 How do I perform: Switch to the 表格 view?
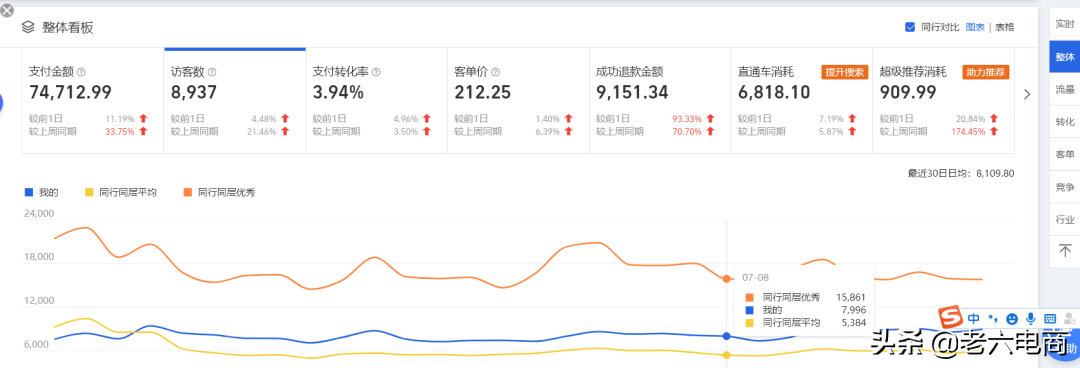tap(1005, 28)
